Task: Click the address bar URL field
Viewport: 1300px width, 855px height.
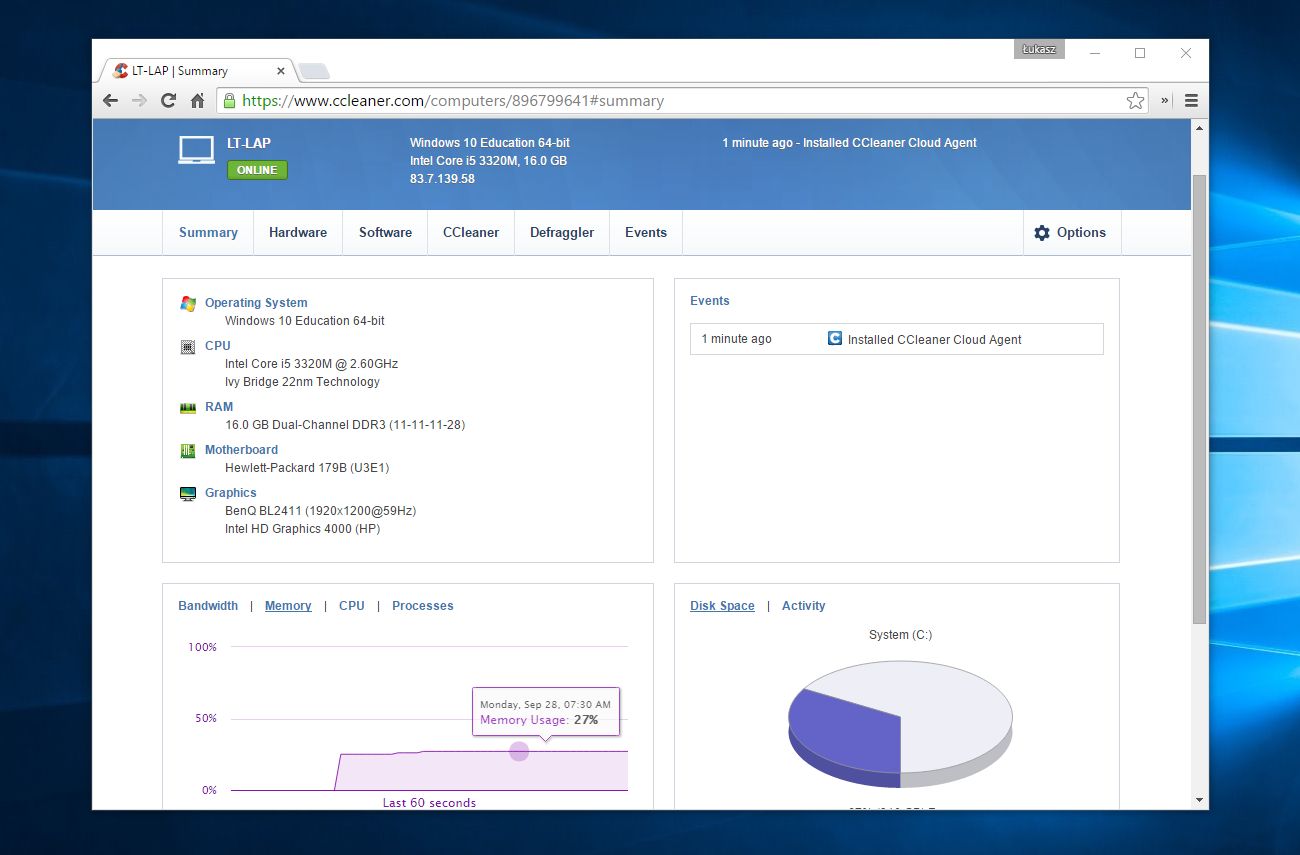Action: click(x=684, y=100)
